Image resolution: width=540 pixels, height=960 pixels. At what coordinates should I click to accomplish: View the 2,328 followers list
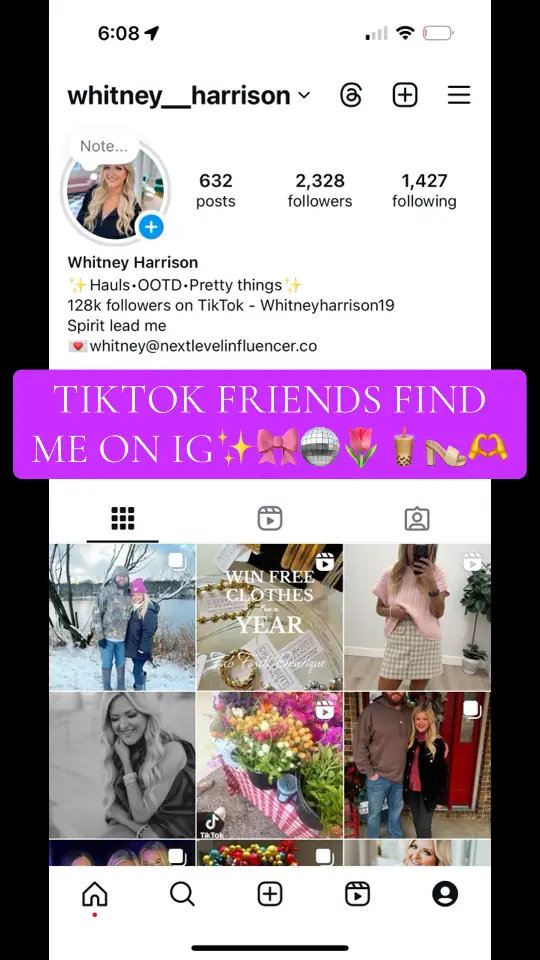coord(320,190)
